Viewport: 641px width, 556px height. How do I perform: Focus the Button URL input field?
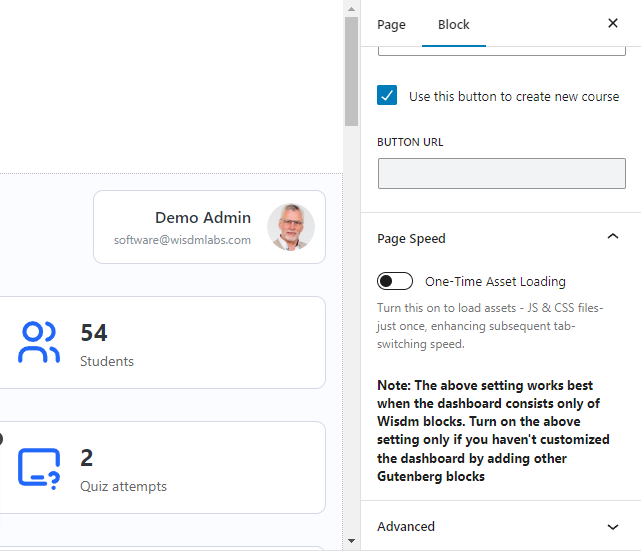[x=501, y=173]
